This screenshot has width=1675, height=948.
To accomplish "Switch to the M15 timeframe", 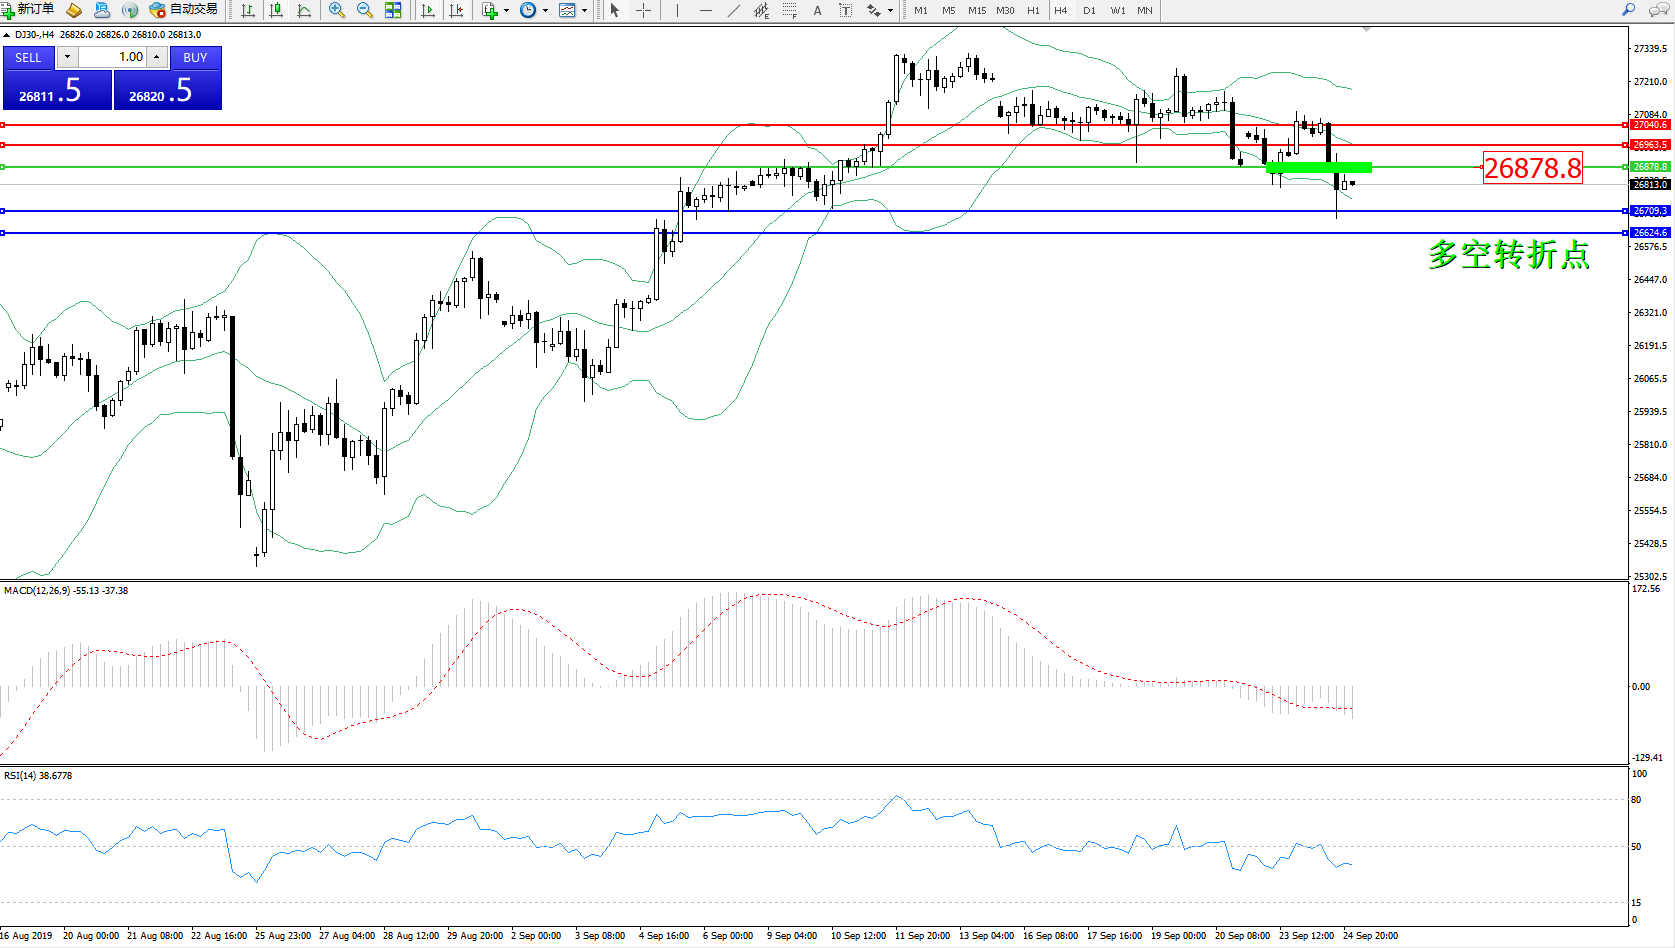I will (x=976, y=10).
